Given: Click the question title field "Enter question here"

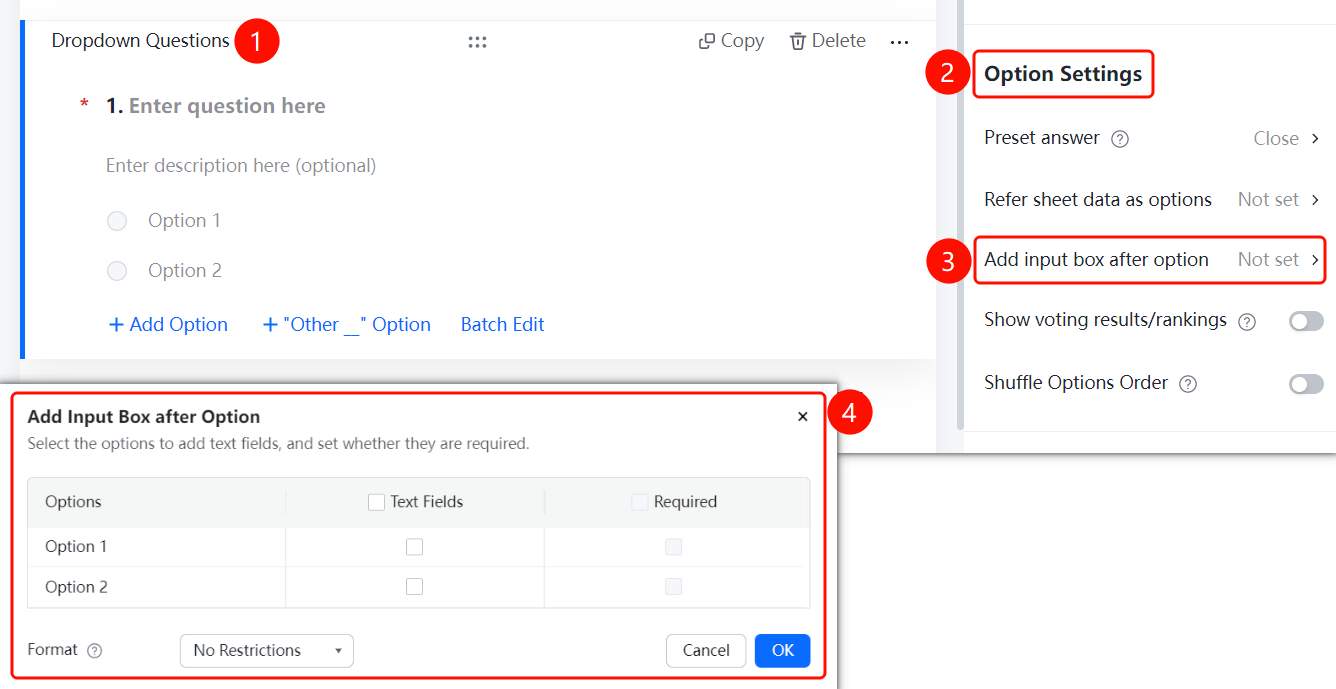Looking at the screenshot, I should point(227,106).
